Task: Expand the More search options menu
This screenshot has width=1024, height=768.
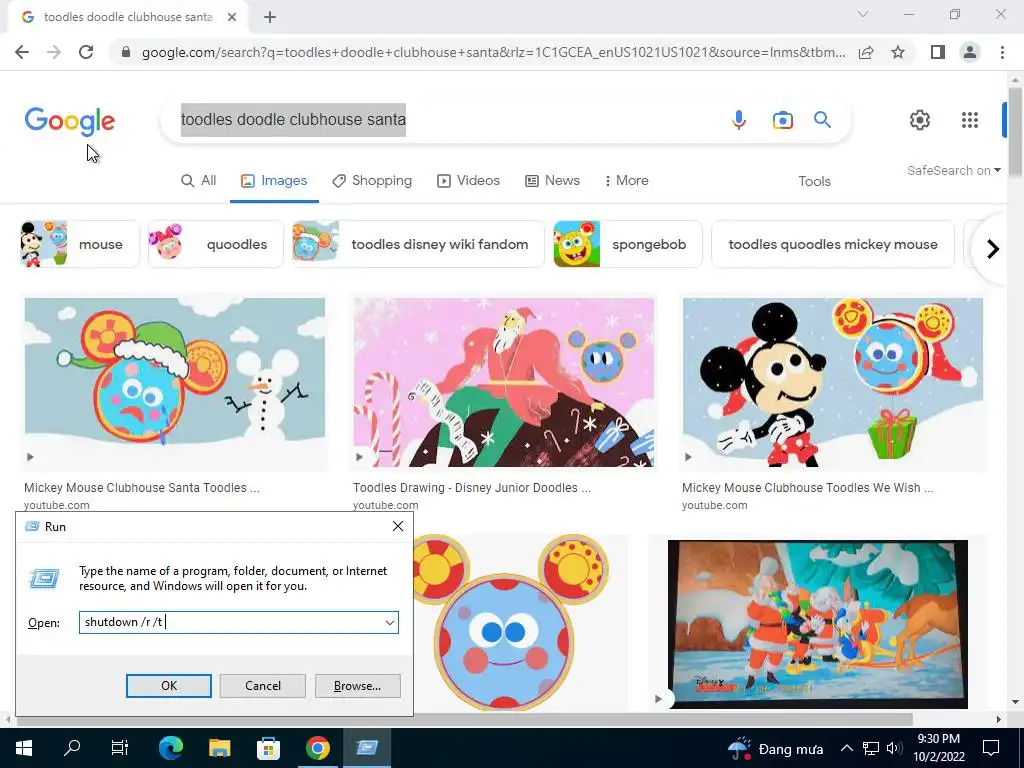Action: tap(626, 181)
